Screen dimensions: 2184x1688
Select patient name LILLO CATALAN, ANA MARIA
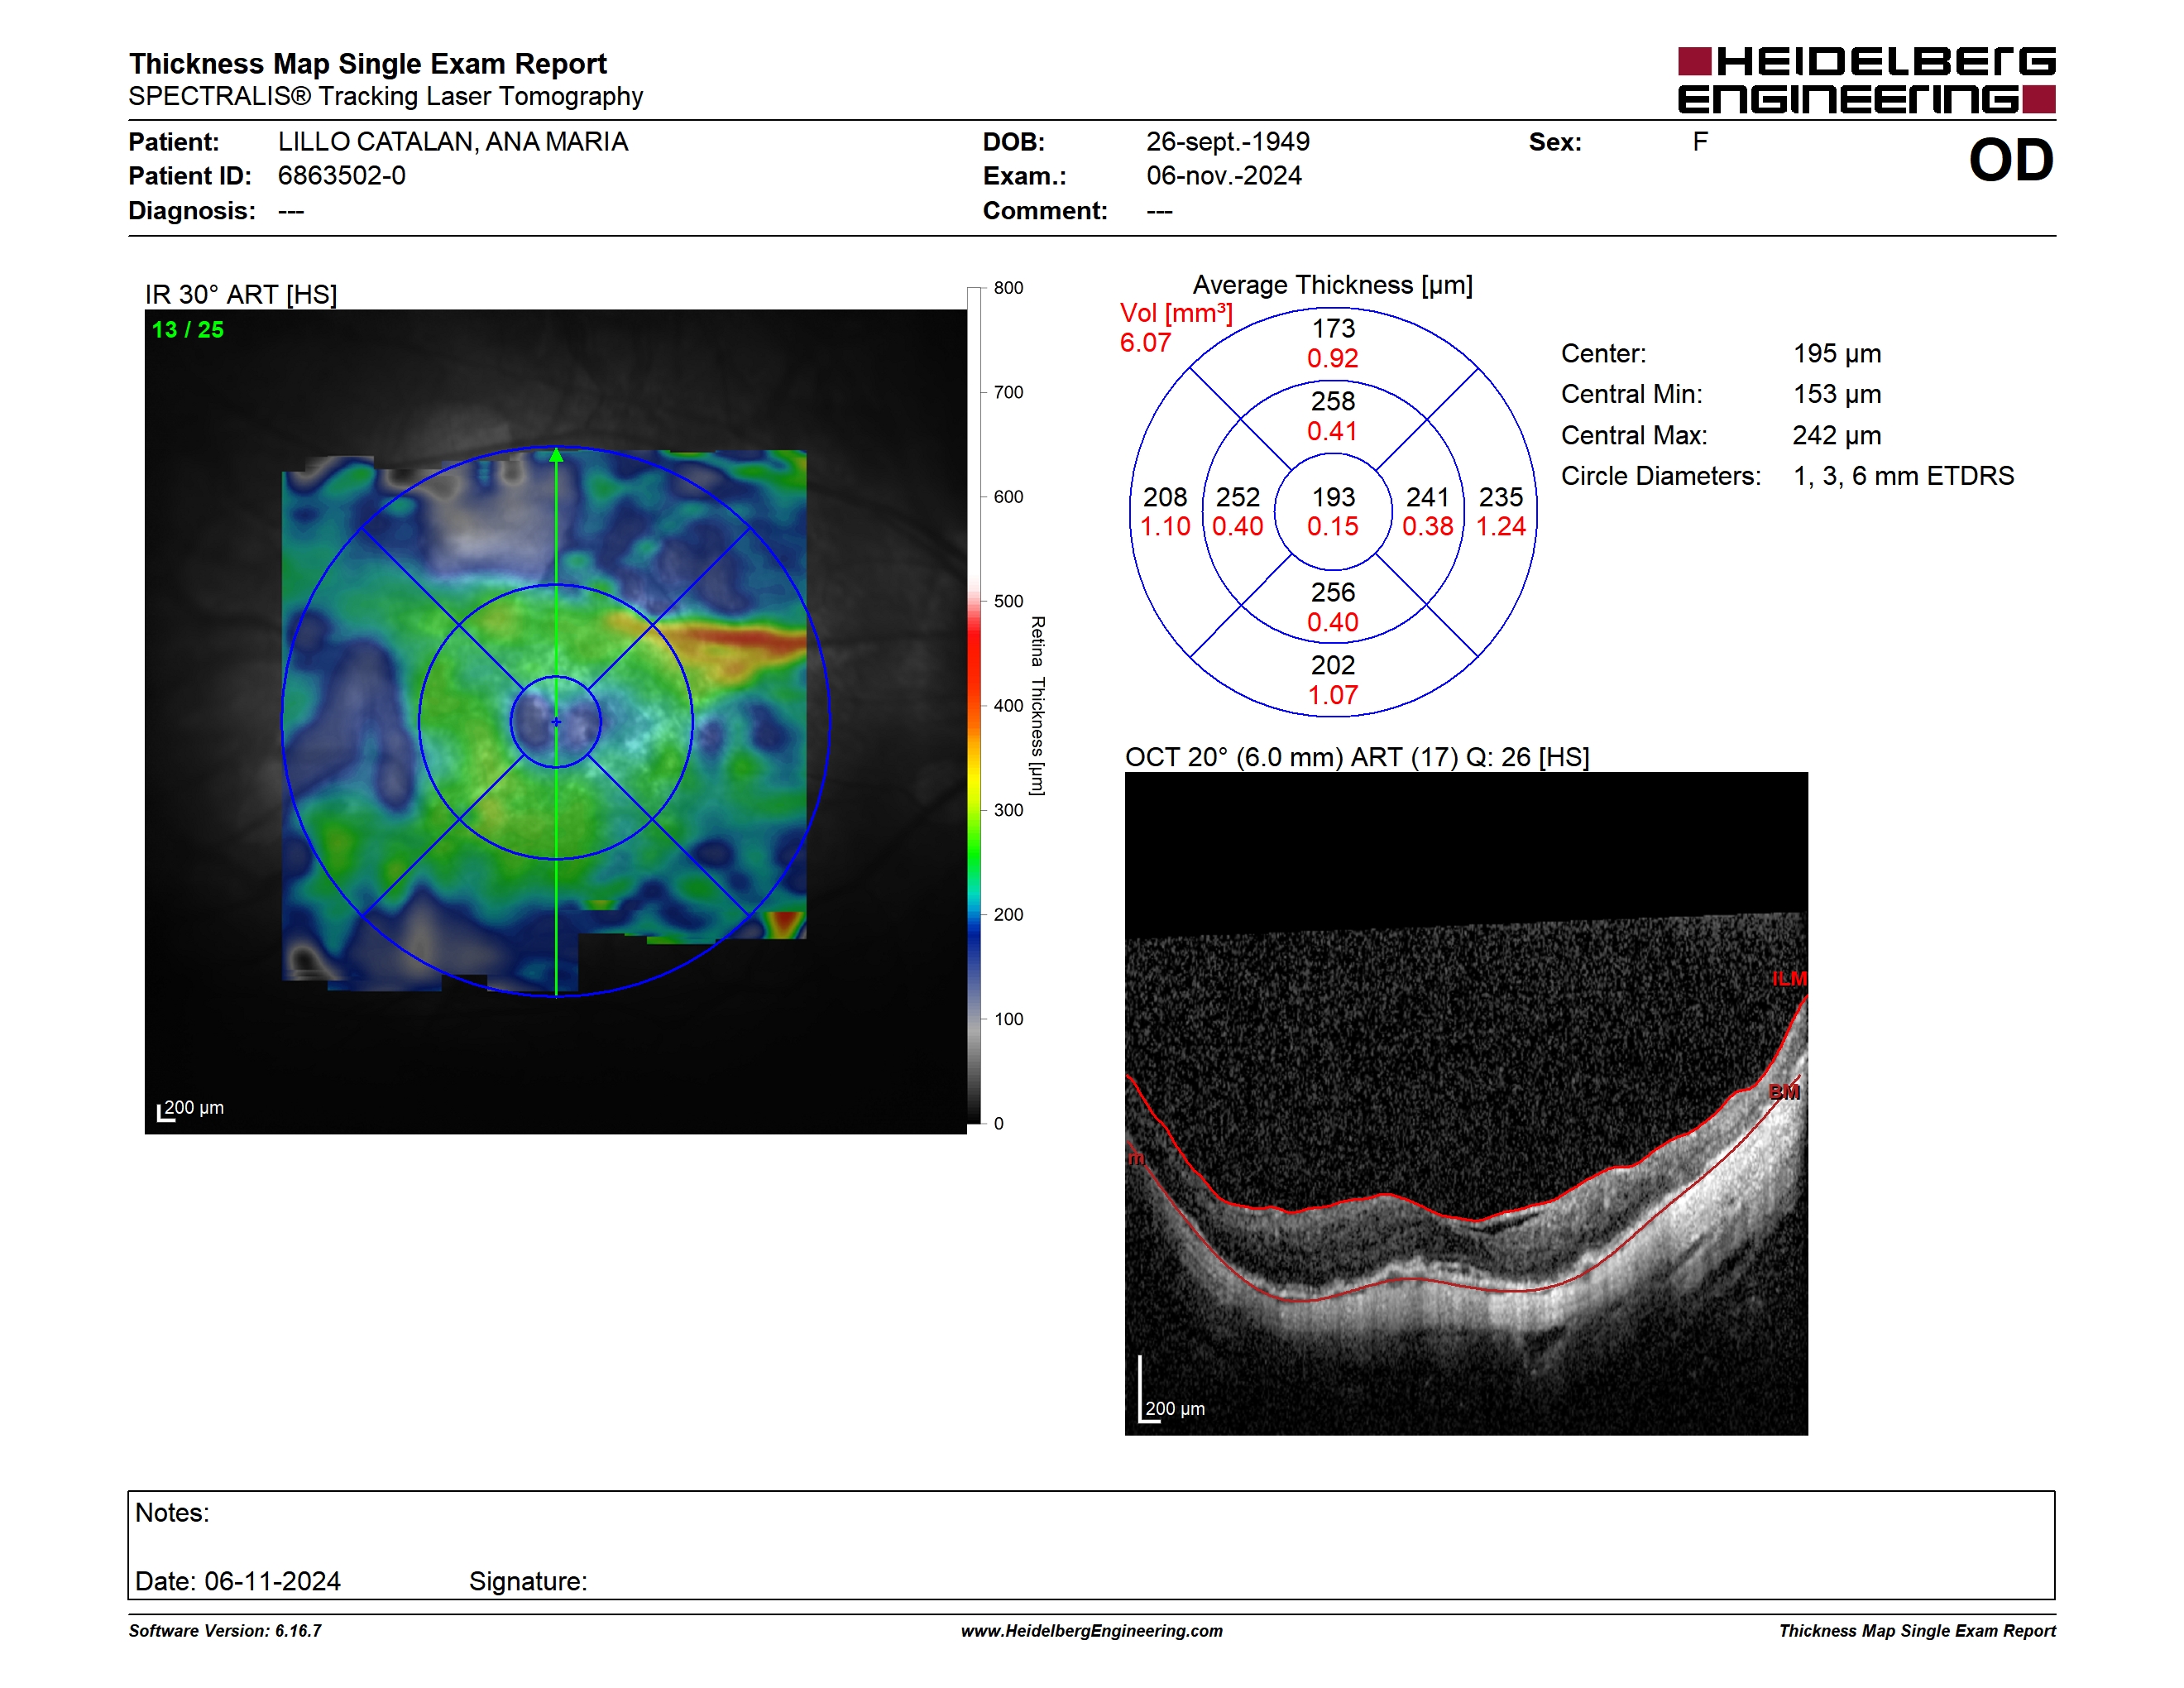tap(453, 142)
